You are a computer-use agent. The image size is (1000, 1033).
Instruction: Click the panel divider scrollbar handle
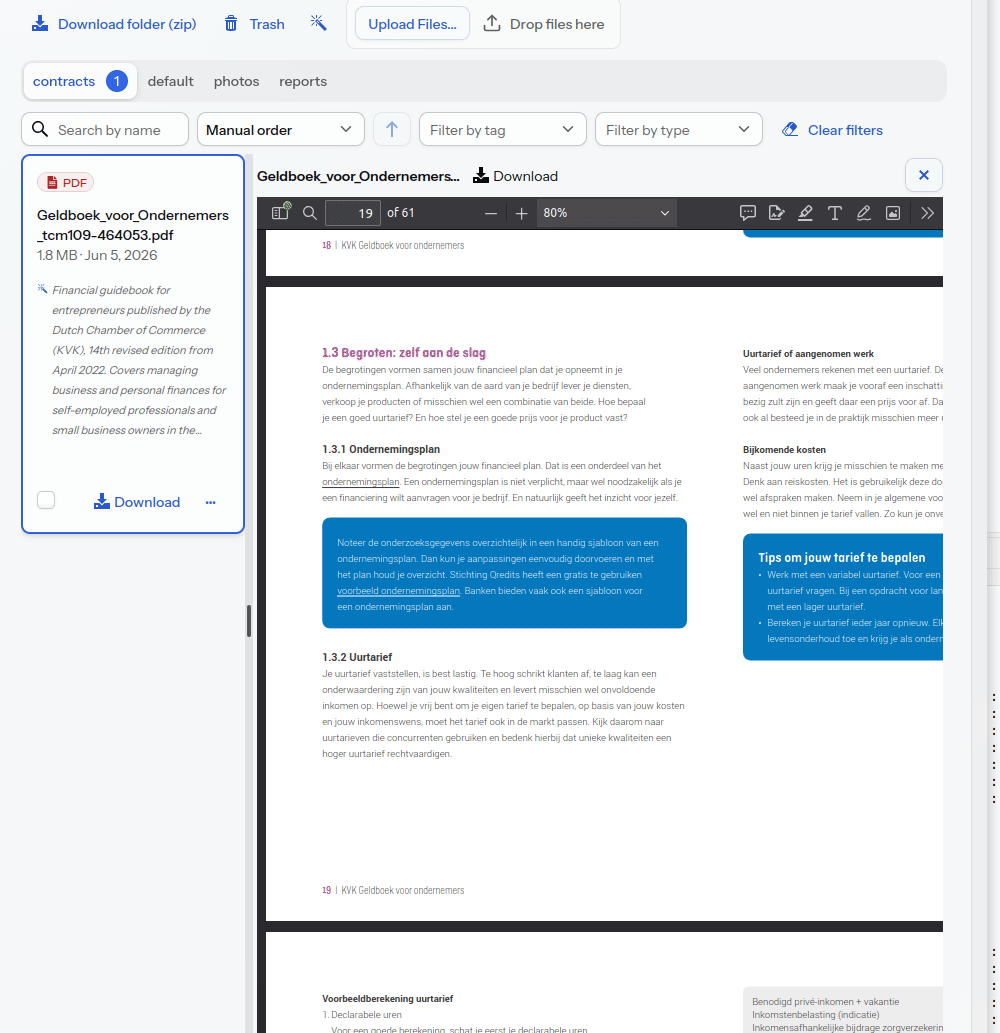[x=249, y=621]
